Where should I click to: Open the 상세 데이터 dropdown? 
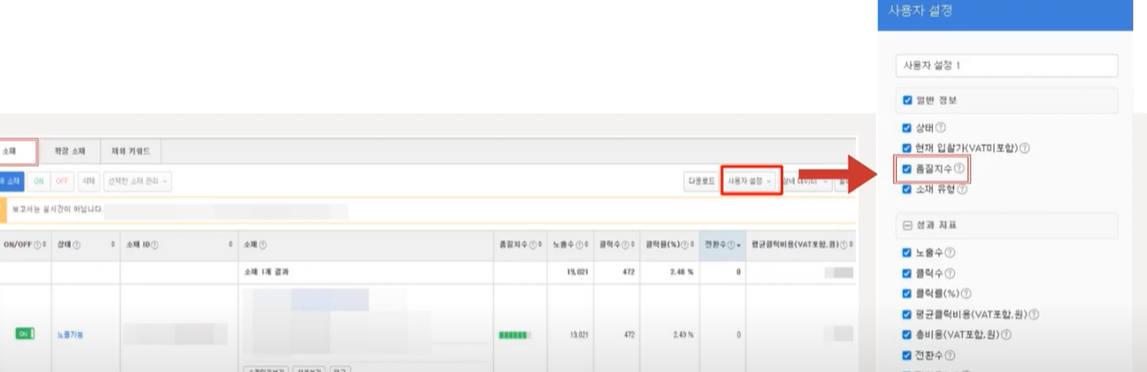click(x=807, y=181)
